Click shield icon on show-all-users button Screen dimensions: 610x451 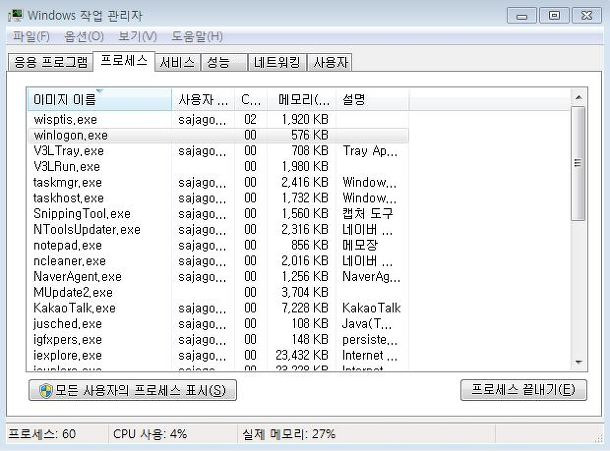(46, 390)
